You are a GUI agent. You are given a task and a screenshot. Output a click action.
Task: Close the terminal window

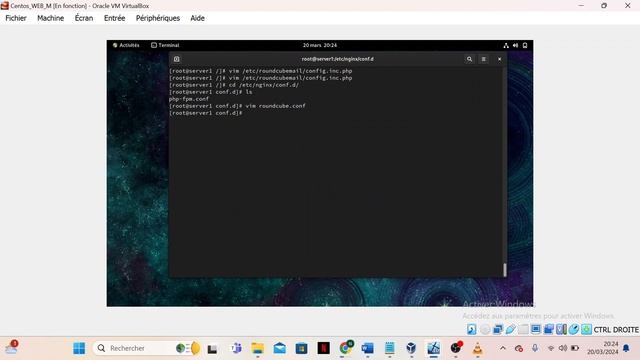pos(500,59)
